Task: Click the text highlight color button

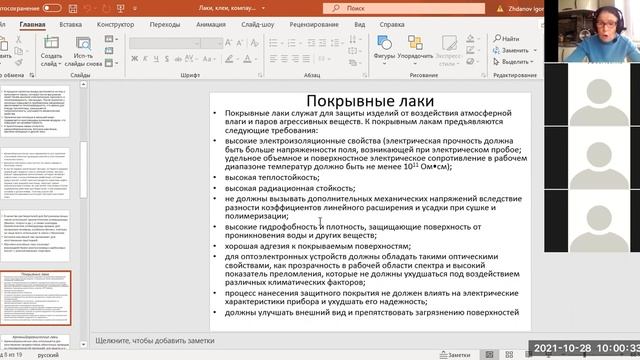Action: (x=229, y=59)
